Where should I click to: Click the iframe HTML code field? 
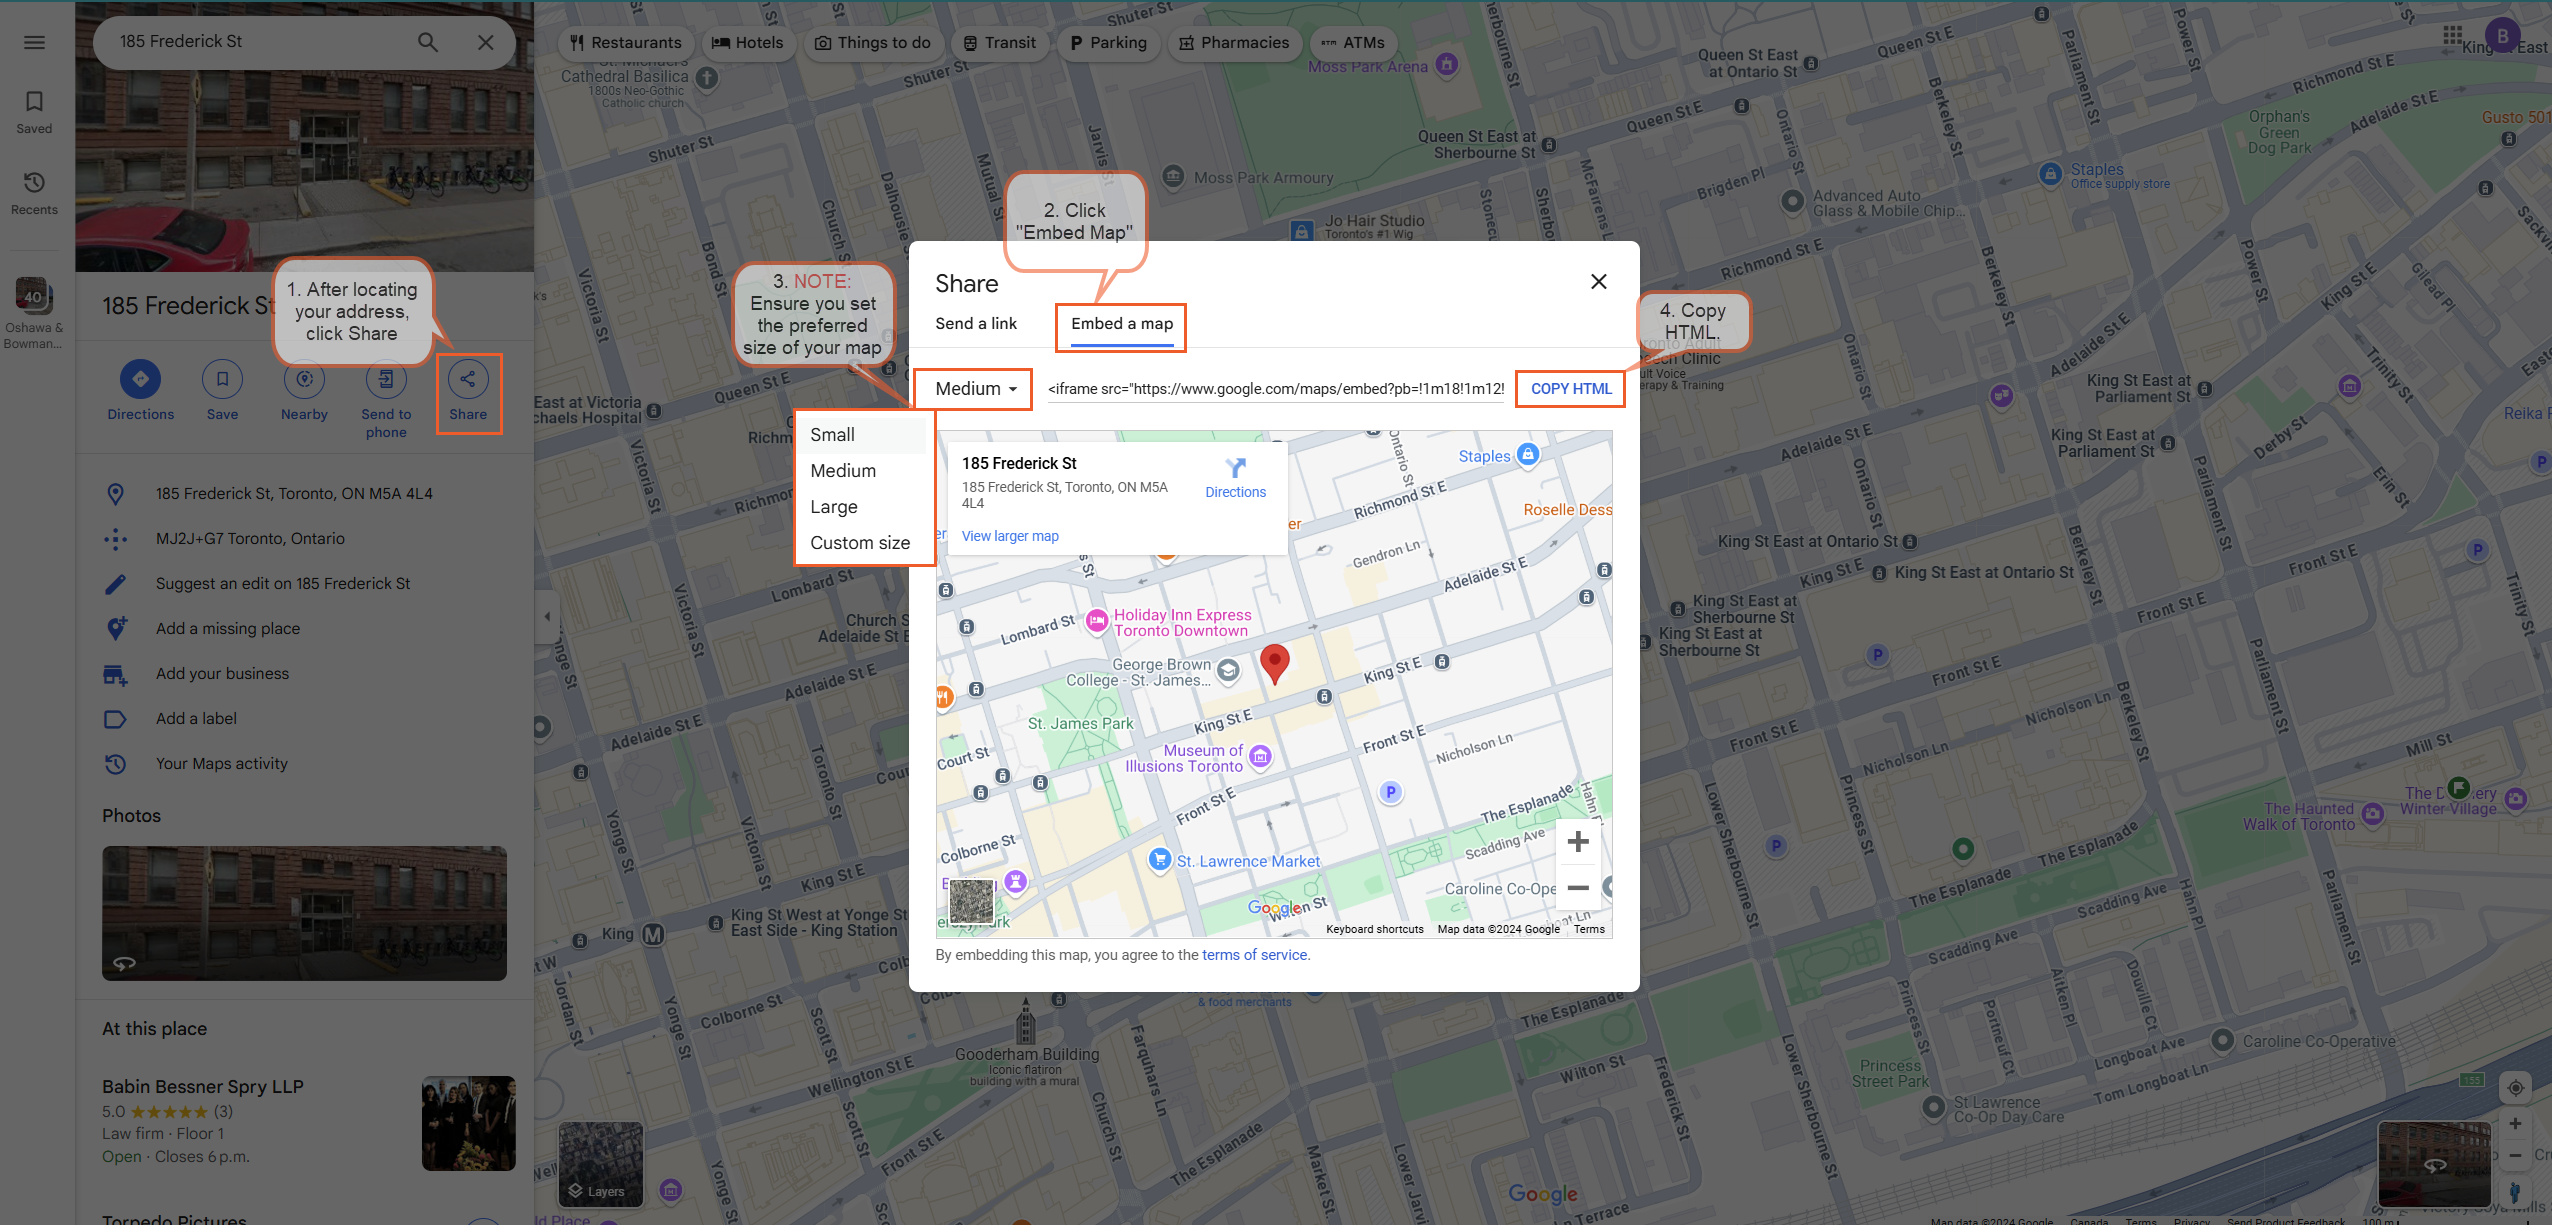[x=1276, y=389]
